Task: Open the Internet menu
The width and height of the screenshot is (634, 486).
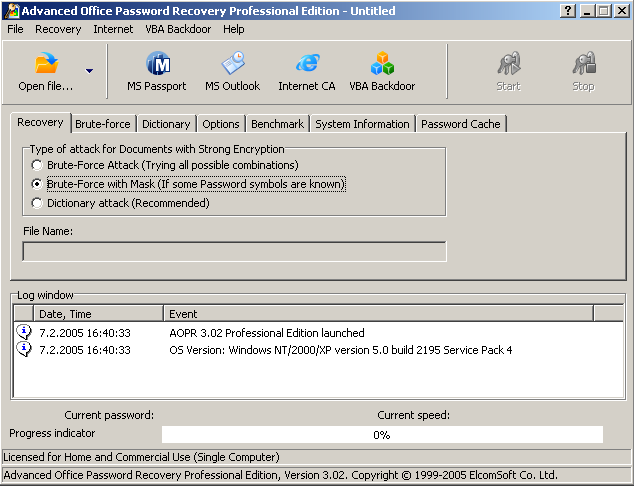Action: [113, 29]
